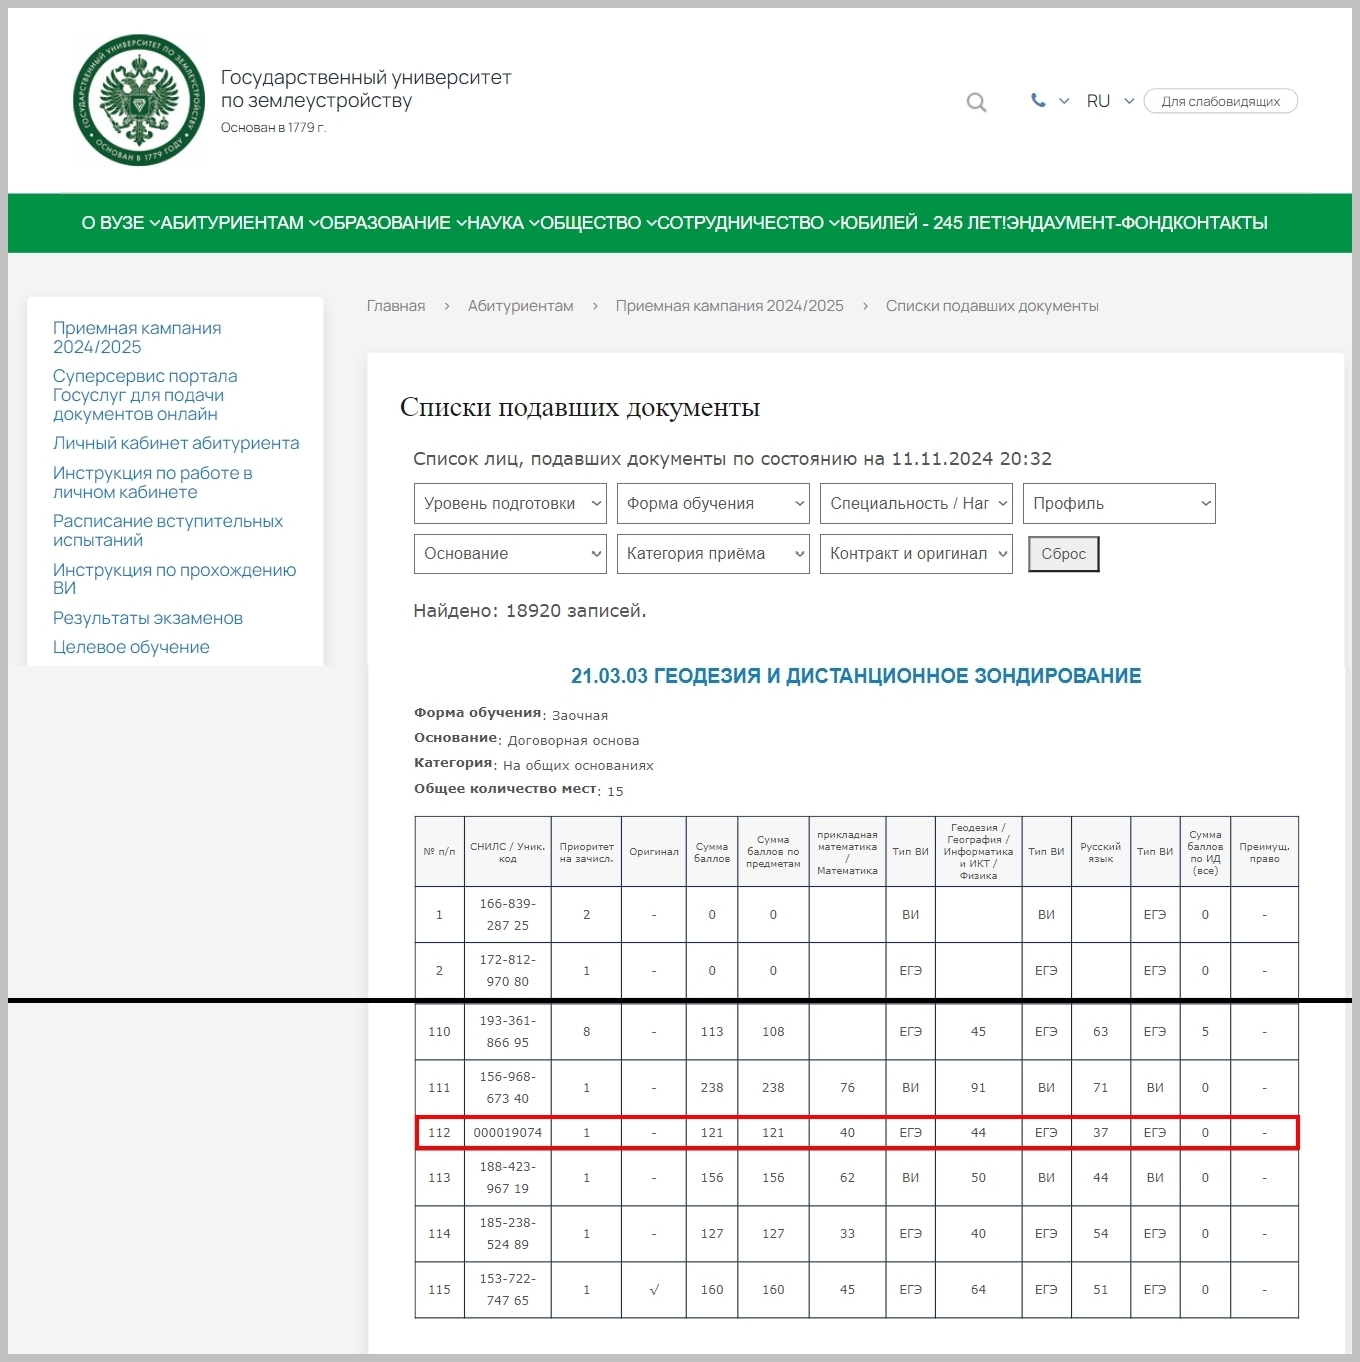
Task: Open 'Расписание вступительных испытаний' link
Action: pos(168,530)
